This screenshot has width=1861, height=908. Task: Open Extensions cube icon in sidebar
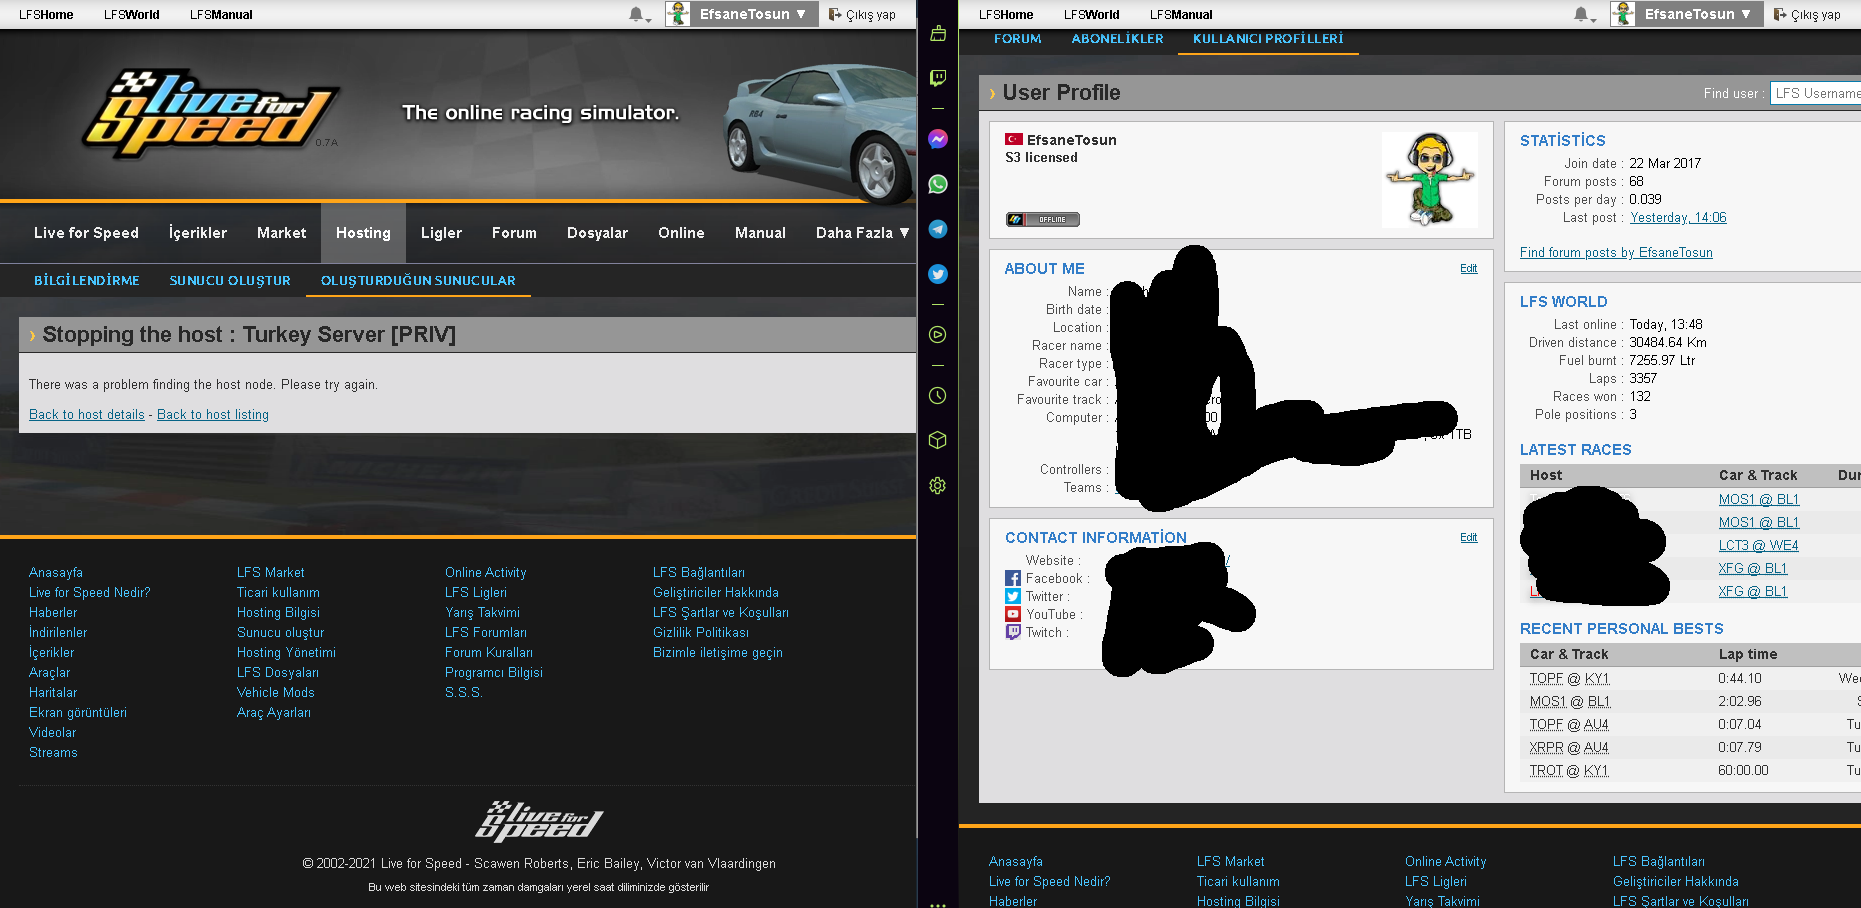click(x=937, y=440)
